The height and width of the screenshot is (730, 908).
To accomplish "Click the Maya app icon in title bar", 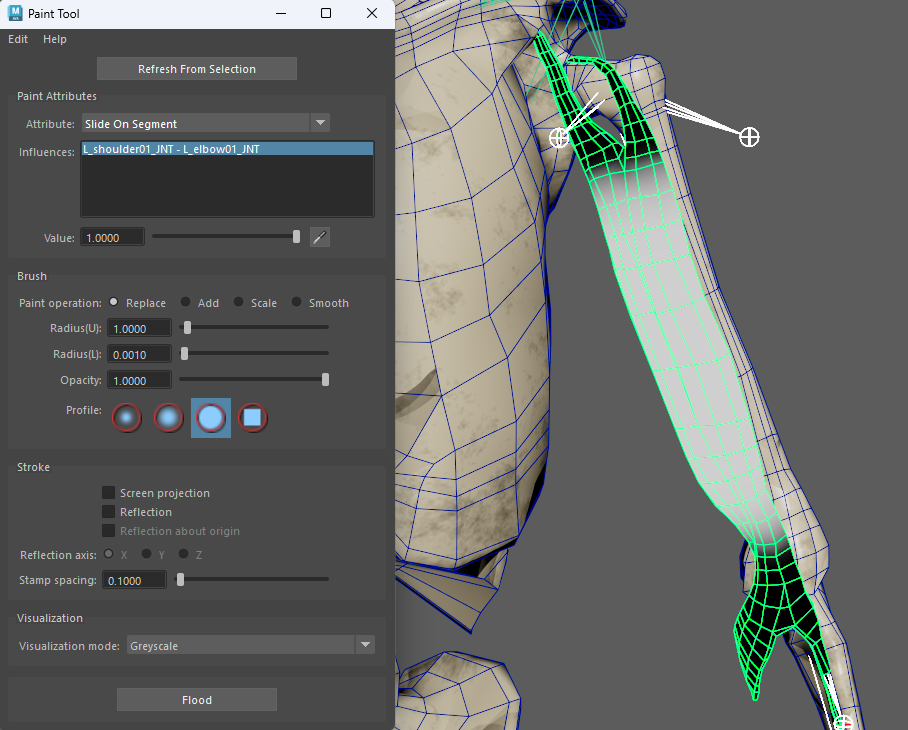I will (16, 14).
